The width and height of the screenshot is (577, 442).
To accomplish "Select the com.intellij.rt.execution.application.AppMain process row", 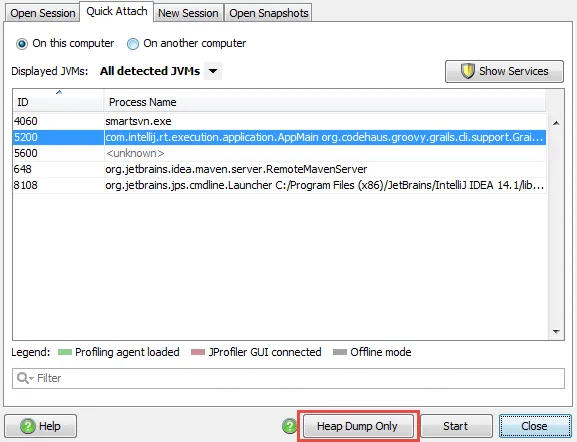I will pos(279,137).
